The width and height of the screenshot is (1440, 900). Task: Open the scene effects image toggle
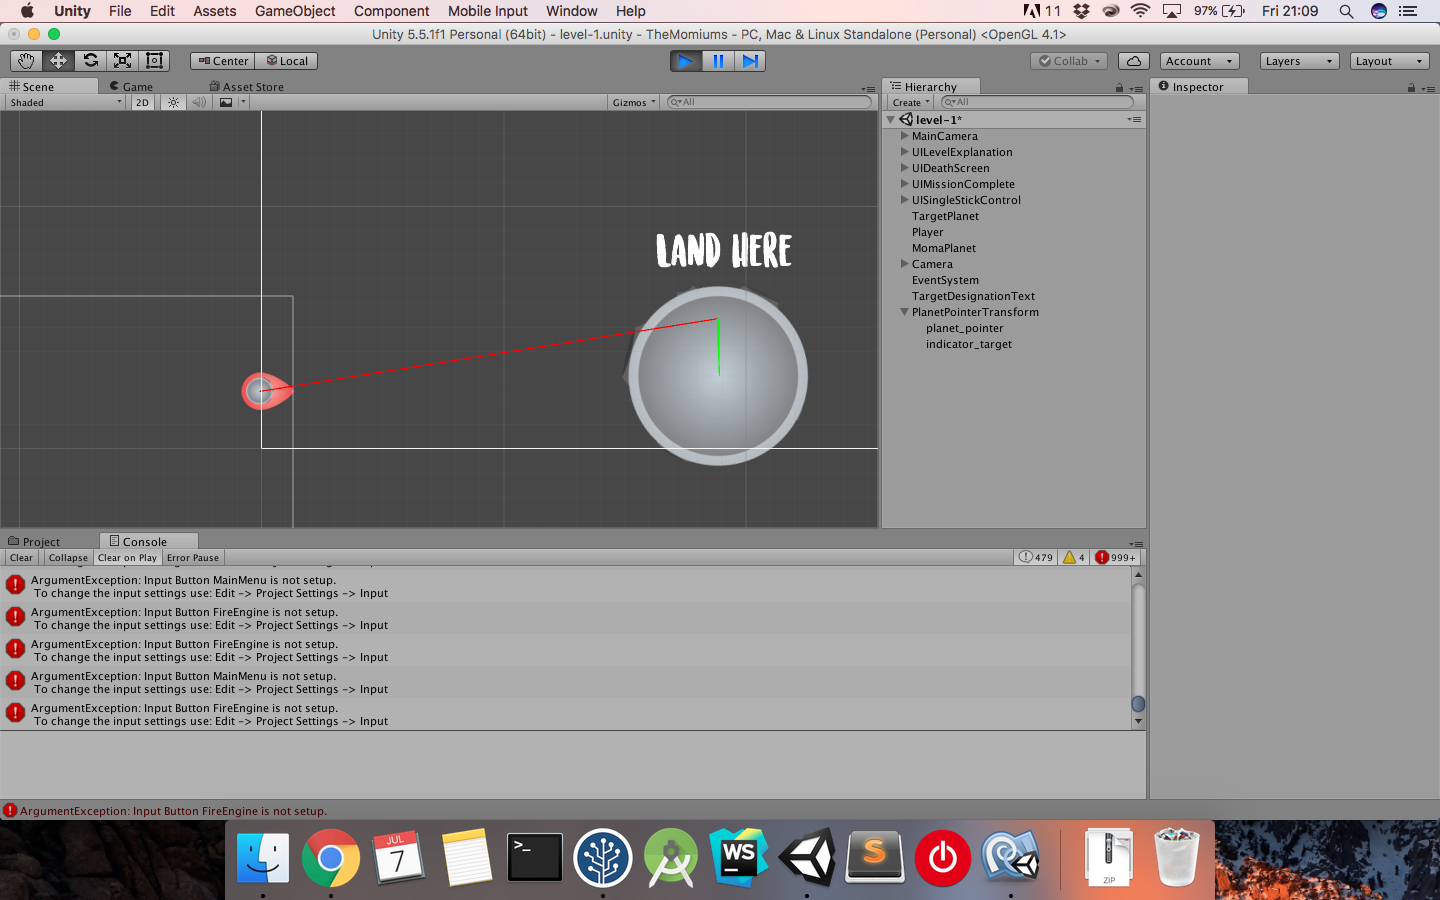226,102
